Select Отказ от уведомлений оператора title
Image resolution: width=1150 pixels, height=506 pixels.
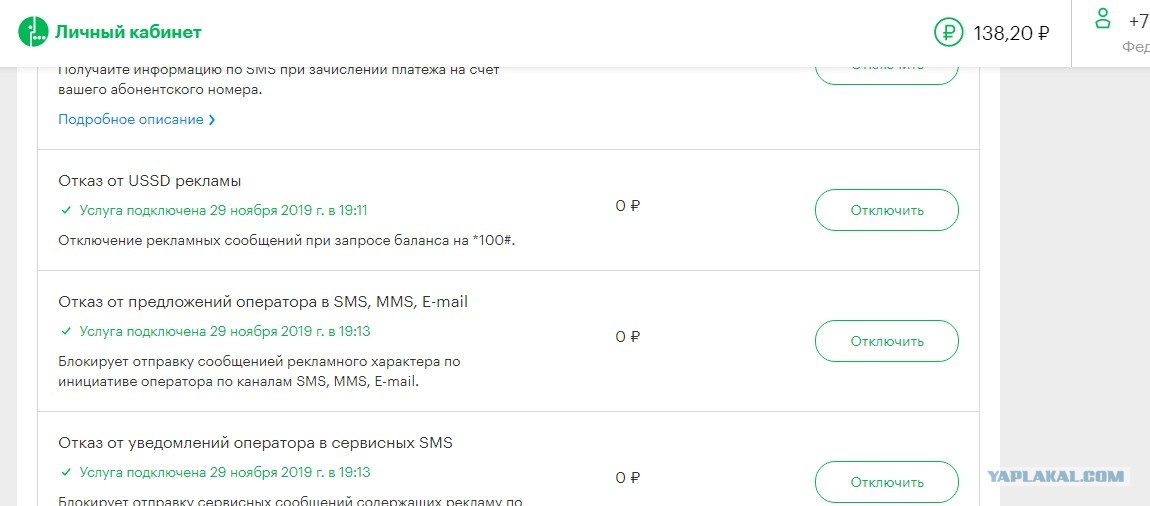(255, 443)
